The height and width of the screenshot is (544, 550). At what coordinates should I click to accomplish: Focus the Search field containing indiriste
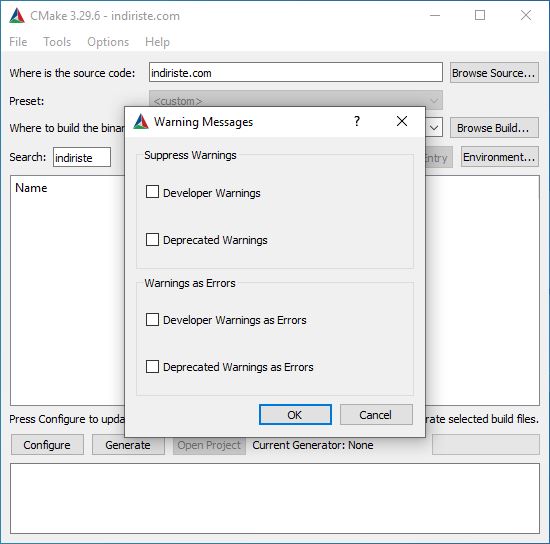[82, 157]
